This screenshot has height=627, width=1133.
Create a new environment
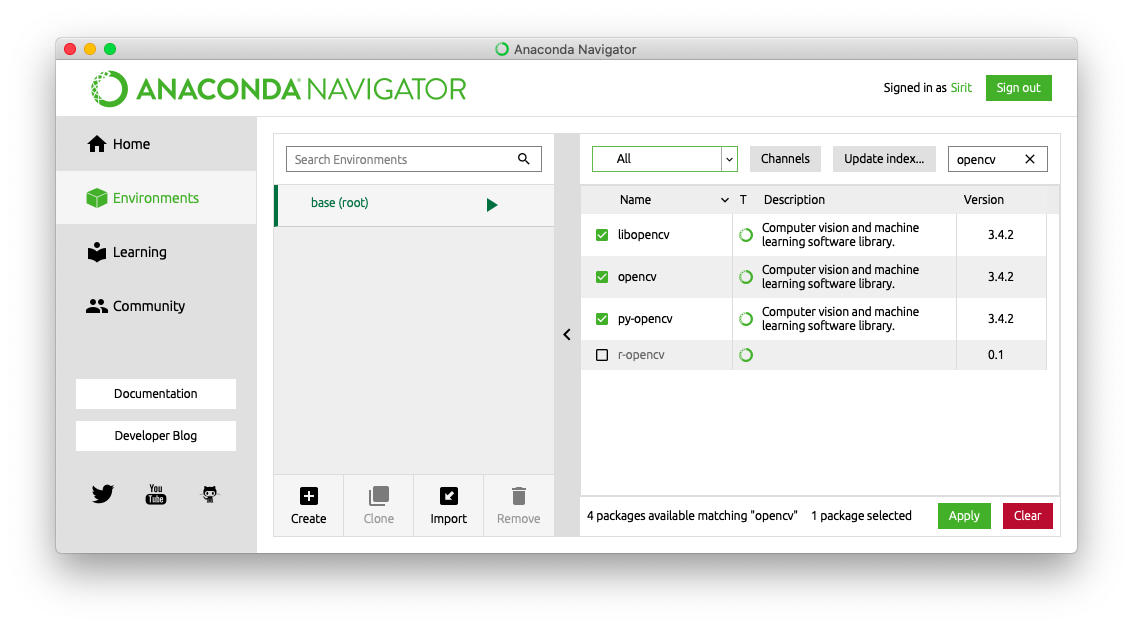(x=309, y=505)
